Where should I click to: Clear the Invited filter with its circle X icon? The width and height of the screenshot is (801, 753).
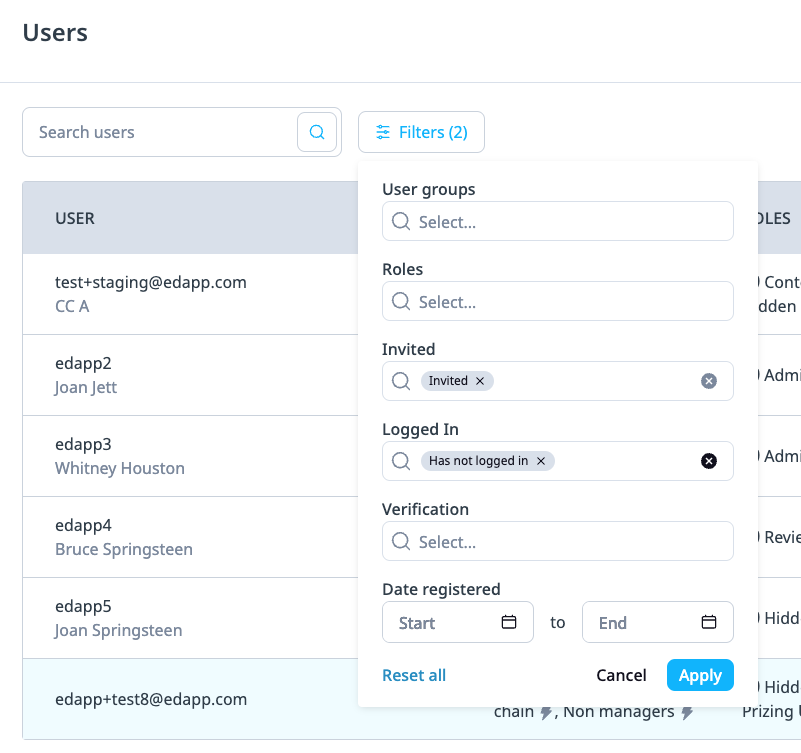708,380
